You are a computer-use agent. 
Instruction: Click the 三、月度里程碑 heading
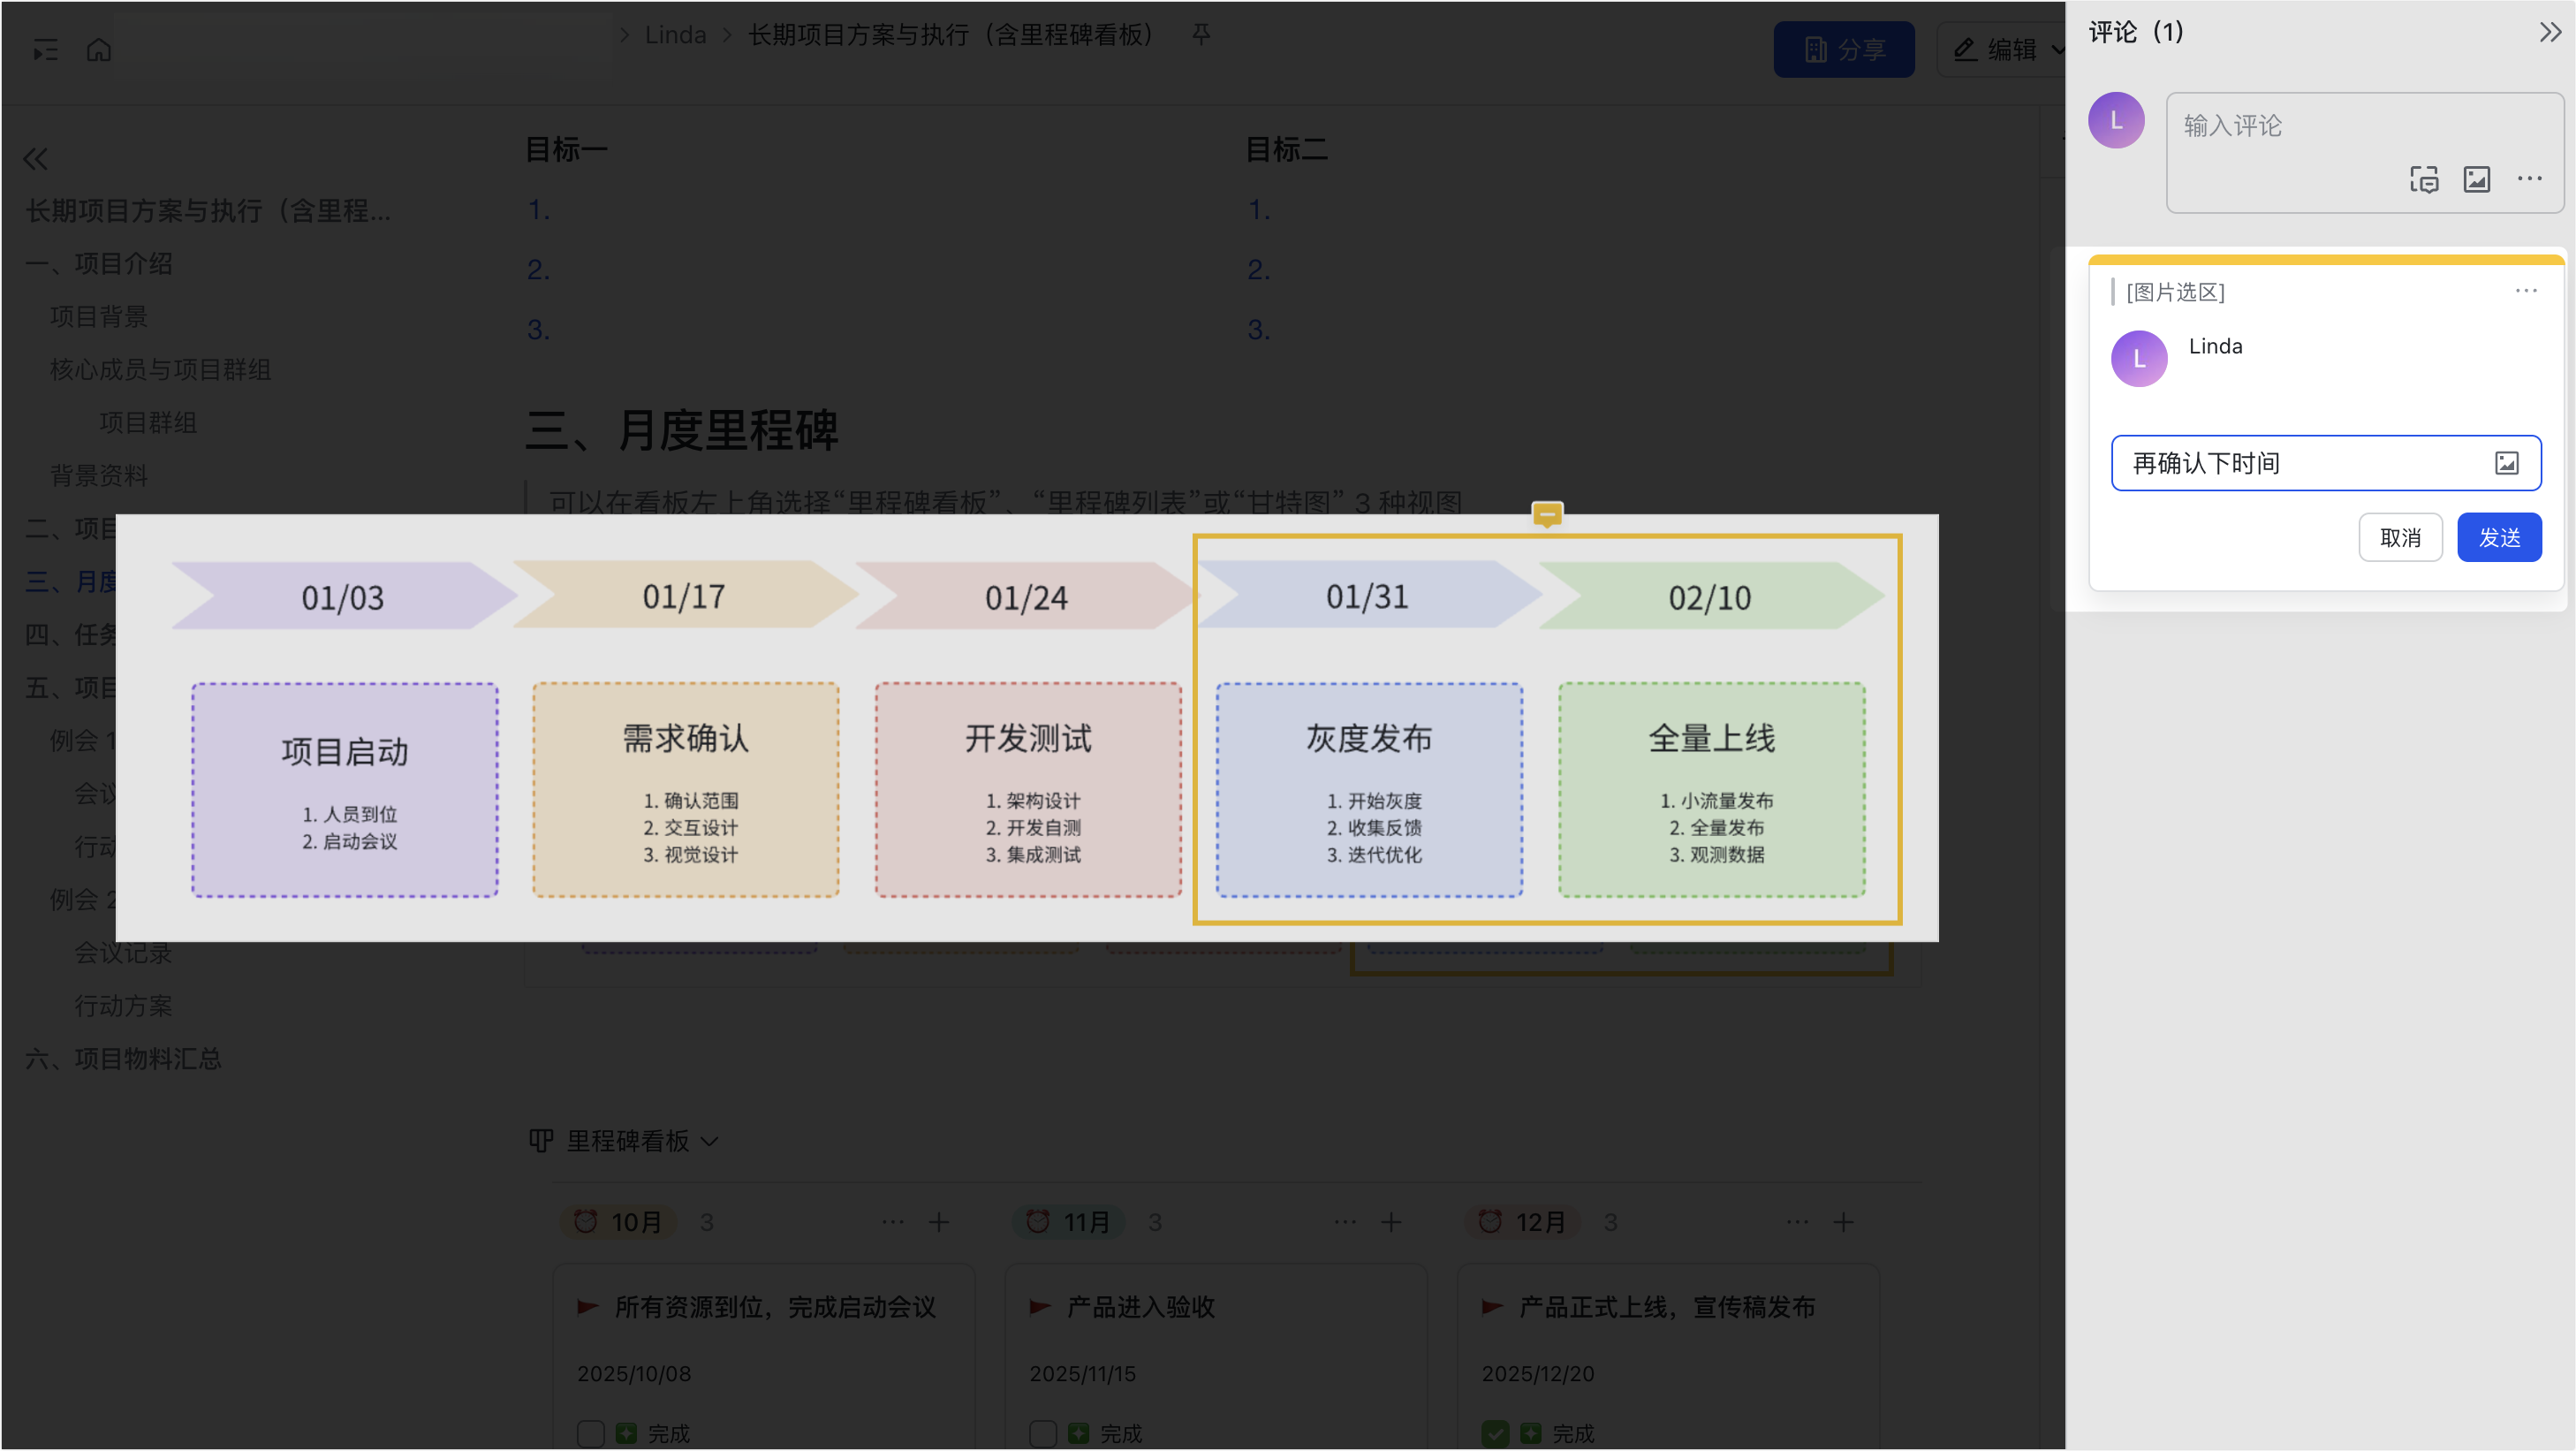click(x=682, y=430)
